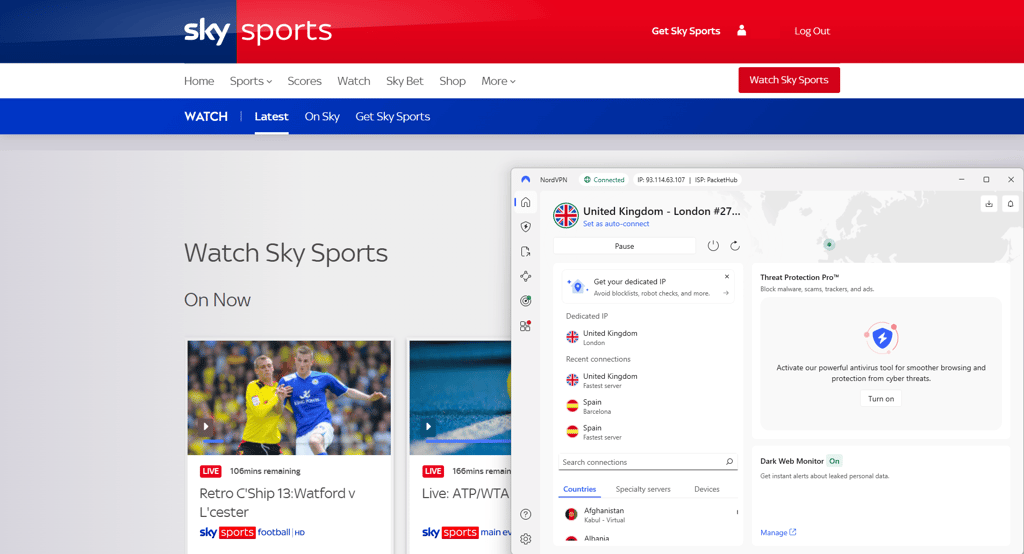Click the IP: 93.114.63.107 label
The image size is (1024, 554).
(x=661, y=180)
